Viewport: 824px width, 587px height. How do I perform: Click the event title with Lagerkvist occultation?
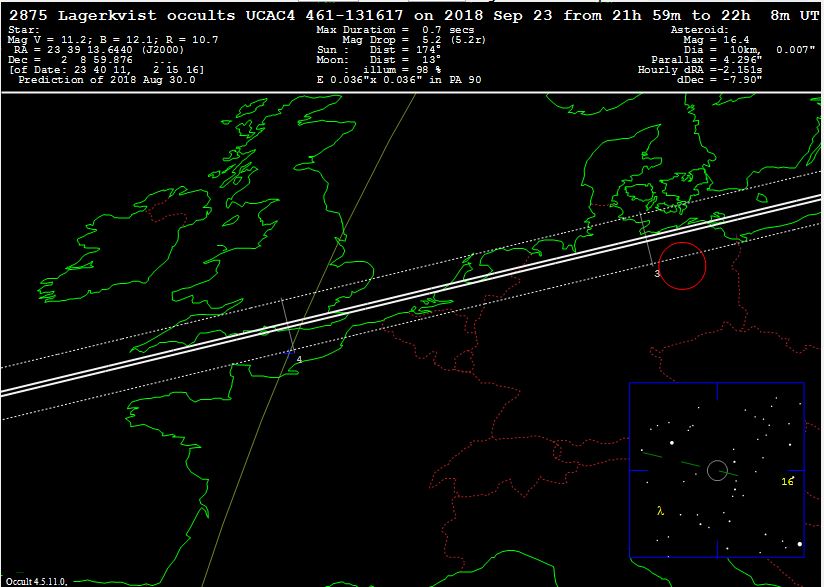pyautogui.click(x=411, y=15)
